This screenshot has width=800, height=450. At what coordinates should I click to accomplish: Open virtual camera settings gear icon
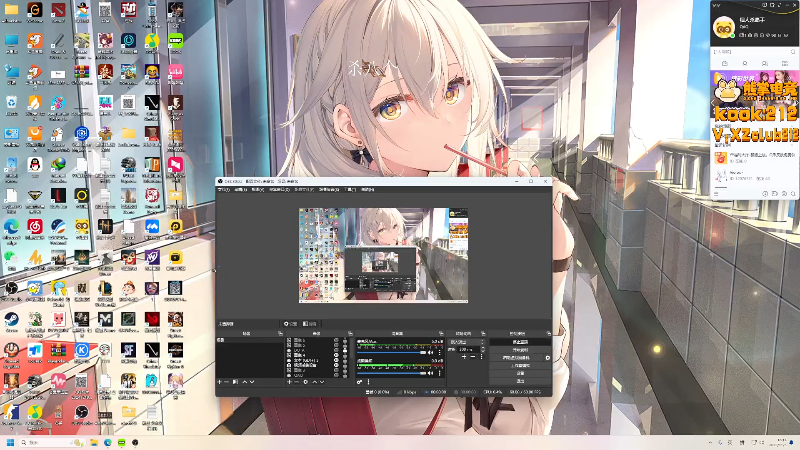(547, 358)
